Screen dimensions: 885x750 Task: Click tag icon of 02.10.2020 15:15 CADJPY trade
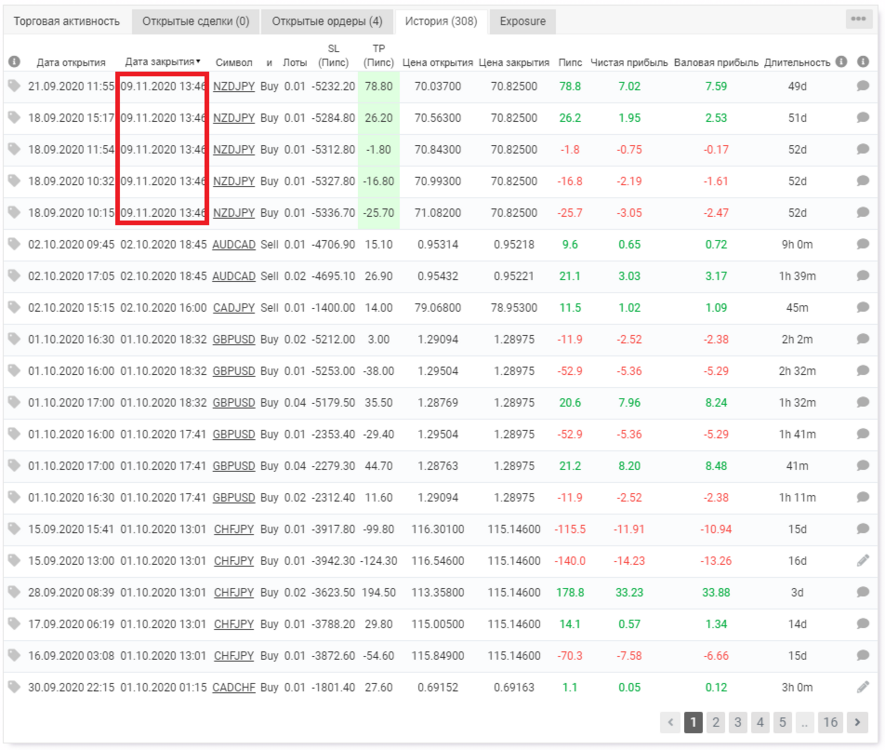(x=14, y=307)
